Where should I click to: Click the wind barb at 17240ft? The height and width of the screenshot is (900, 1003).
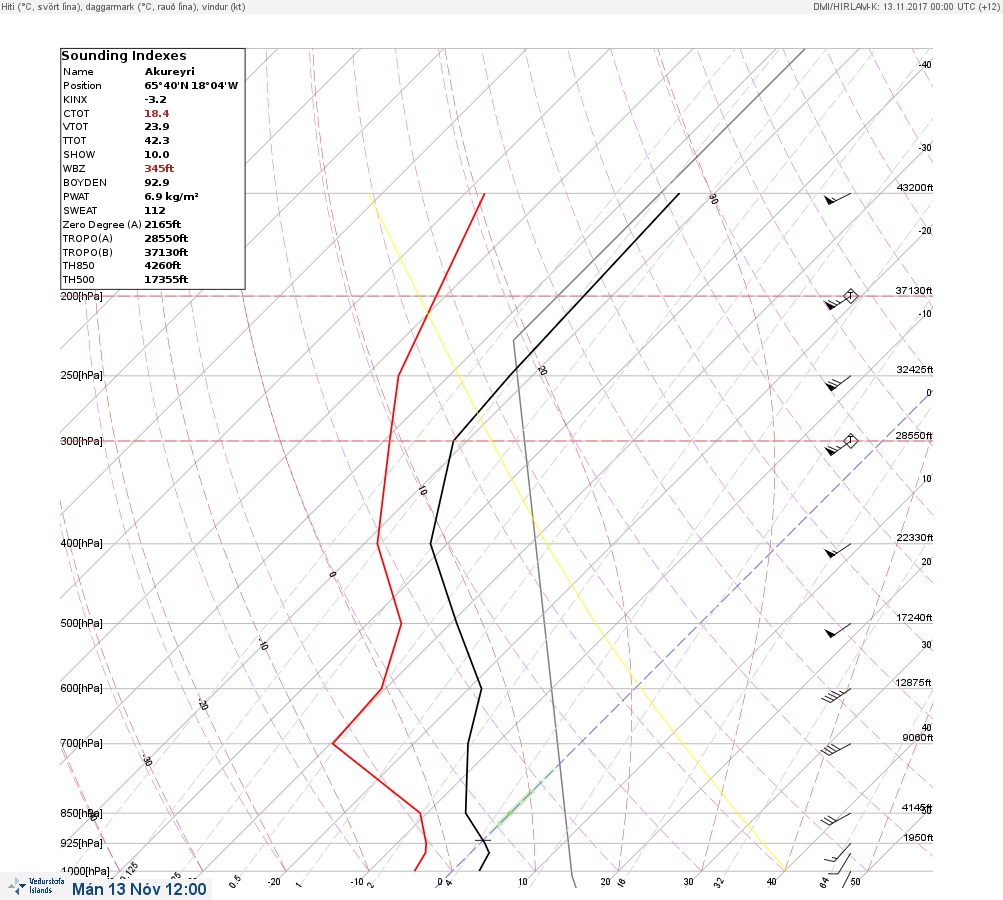tap(837, 631)
